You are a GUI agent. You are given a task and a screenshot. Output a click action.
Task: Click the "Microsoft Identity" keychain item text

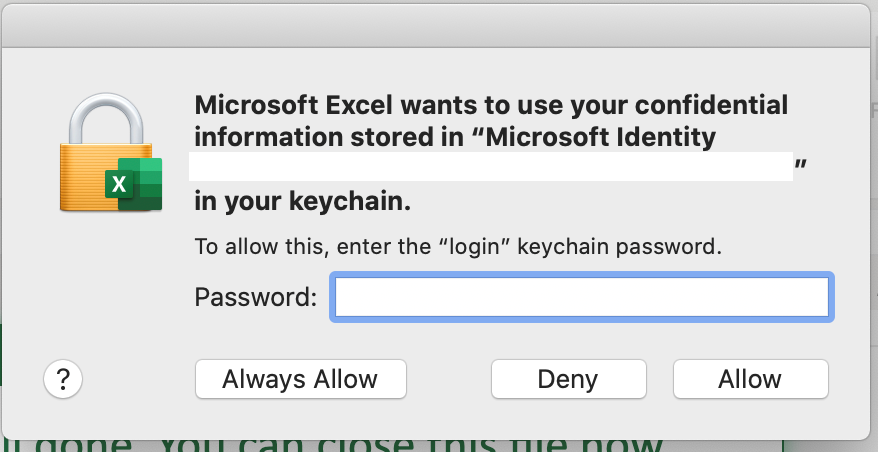(600, 137)
